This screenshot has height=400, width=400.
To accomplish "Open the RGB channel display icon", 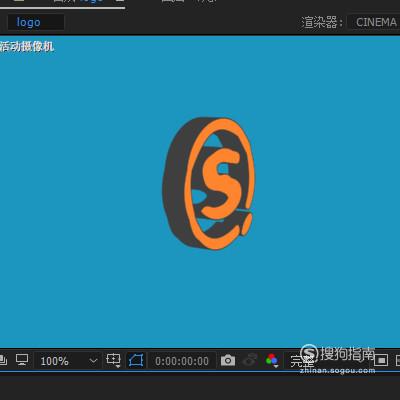I will coord(272,360).
